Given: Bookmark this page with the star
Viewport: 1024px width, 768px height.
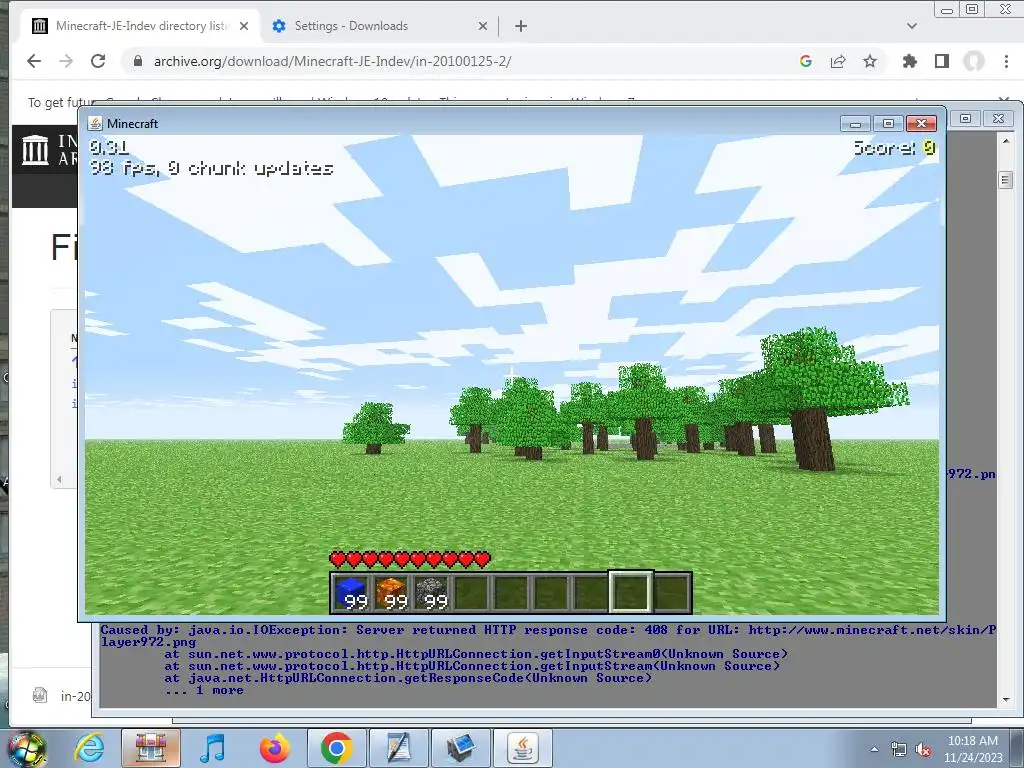Looking at the screenshot, I should click(870, 61).
